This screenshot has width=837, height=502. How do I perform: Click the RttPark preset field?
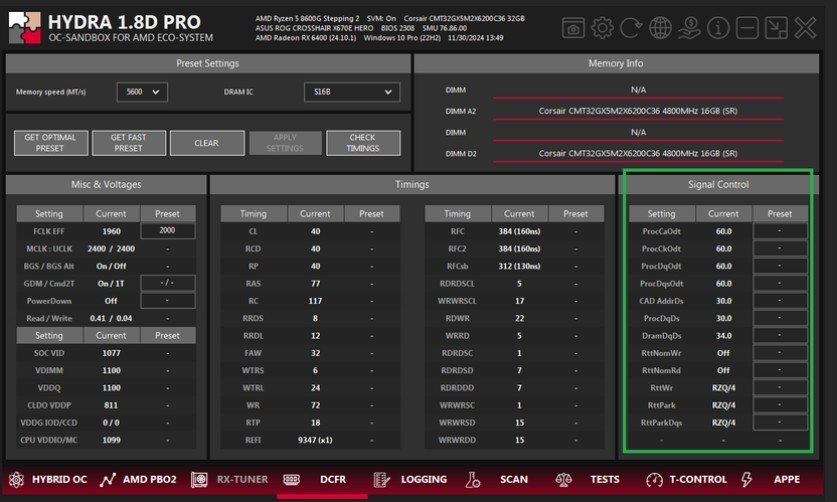coord(780,405)
